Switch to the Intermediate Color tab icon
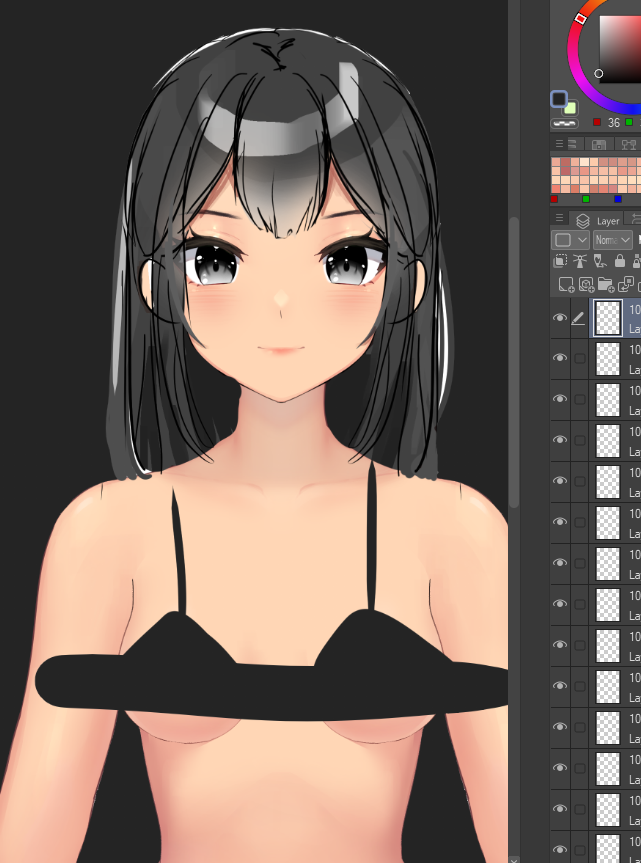 point(599,145)
